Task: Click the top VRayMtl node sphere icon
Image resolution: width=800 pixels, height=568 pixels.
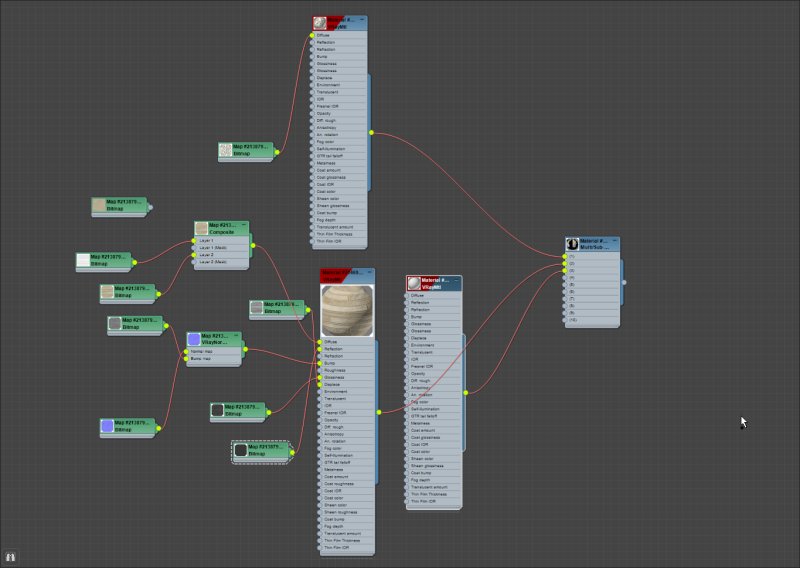Action: click(x=320, y=23)
